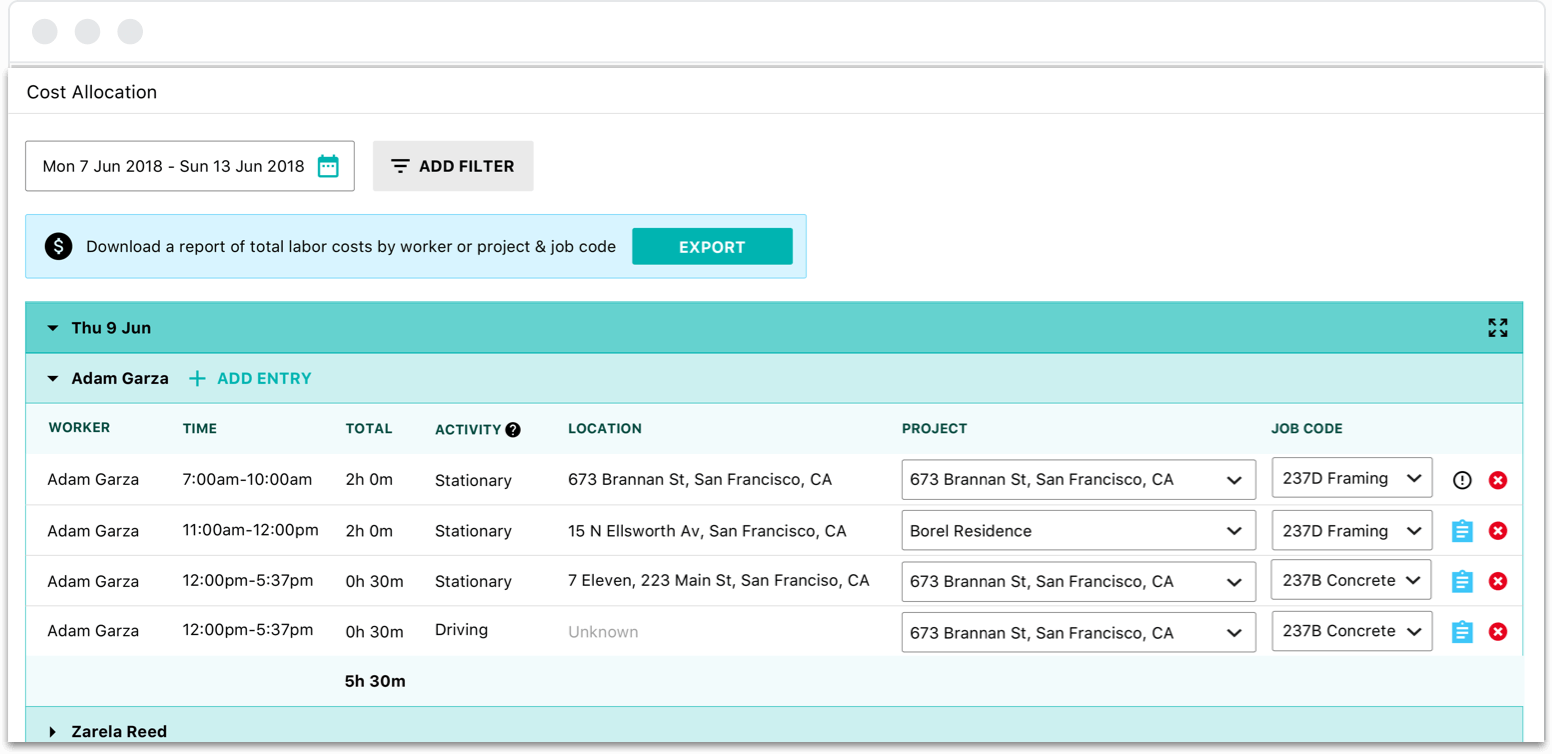This screenshot has width=1552, height=754.
Task: Click the JOB CODE column header
Action: coord(1307,429)
